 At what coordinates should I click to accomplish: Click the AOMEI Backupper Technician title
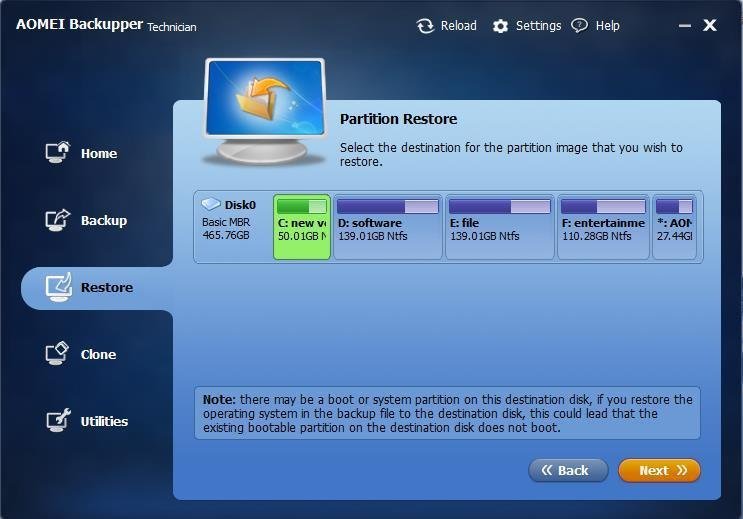[x=106, y=25]
